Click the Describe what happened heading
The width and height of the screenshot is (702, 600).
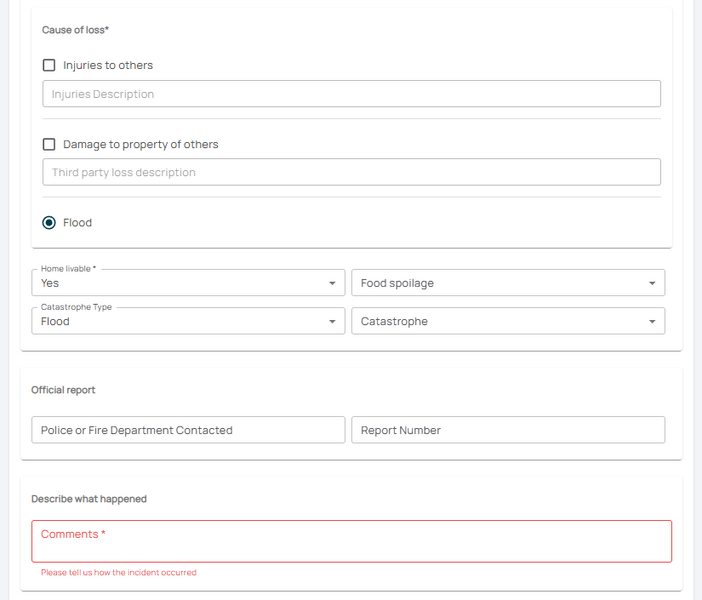pos(89,499)
